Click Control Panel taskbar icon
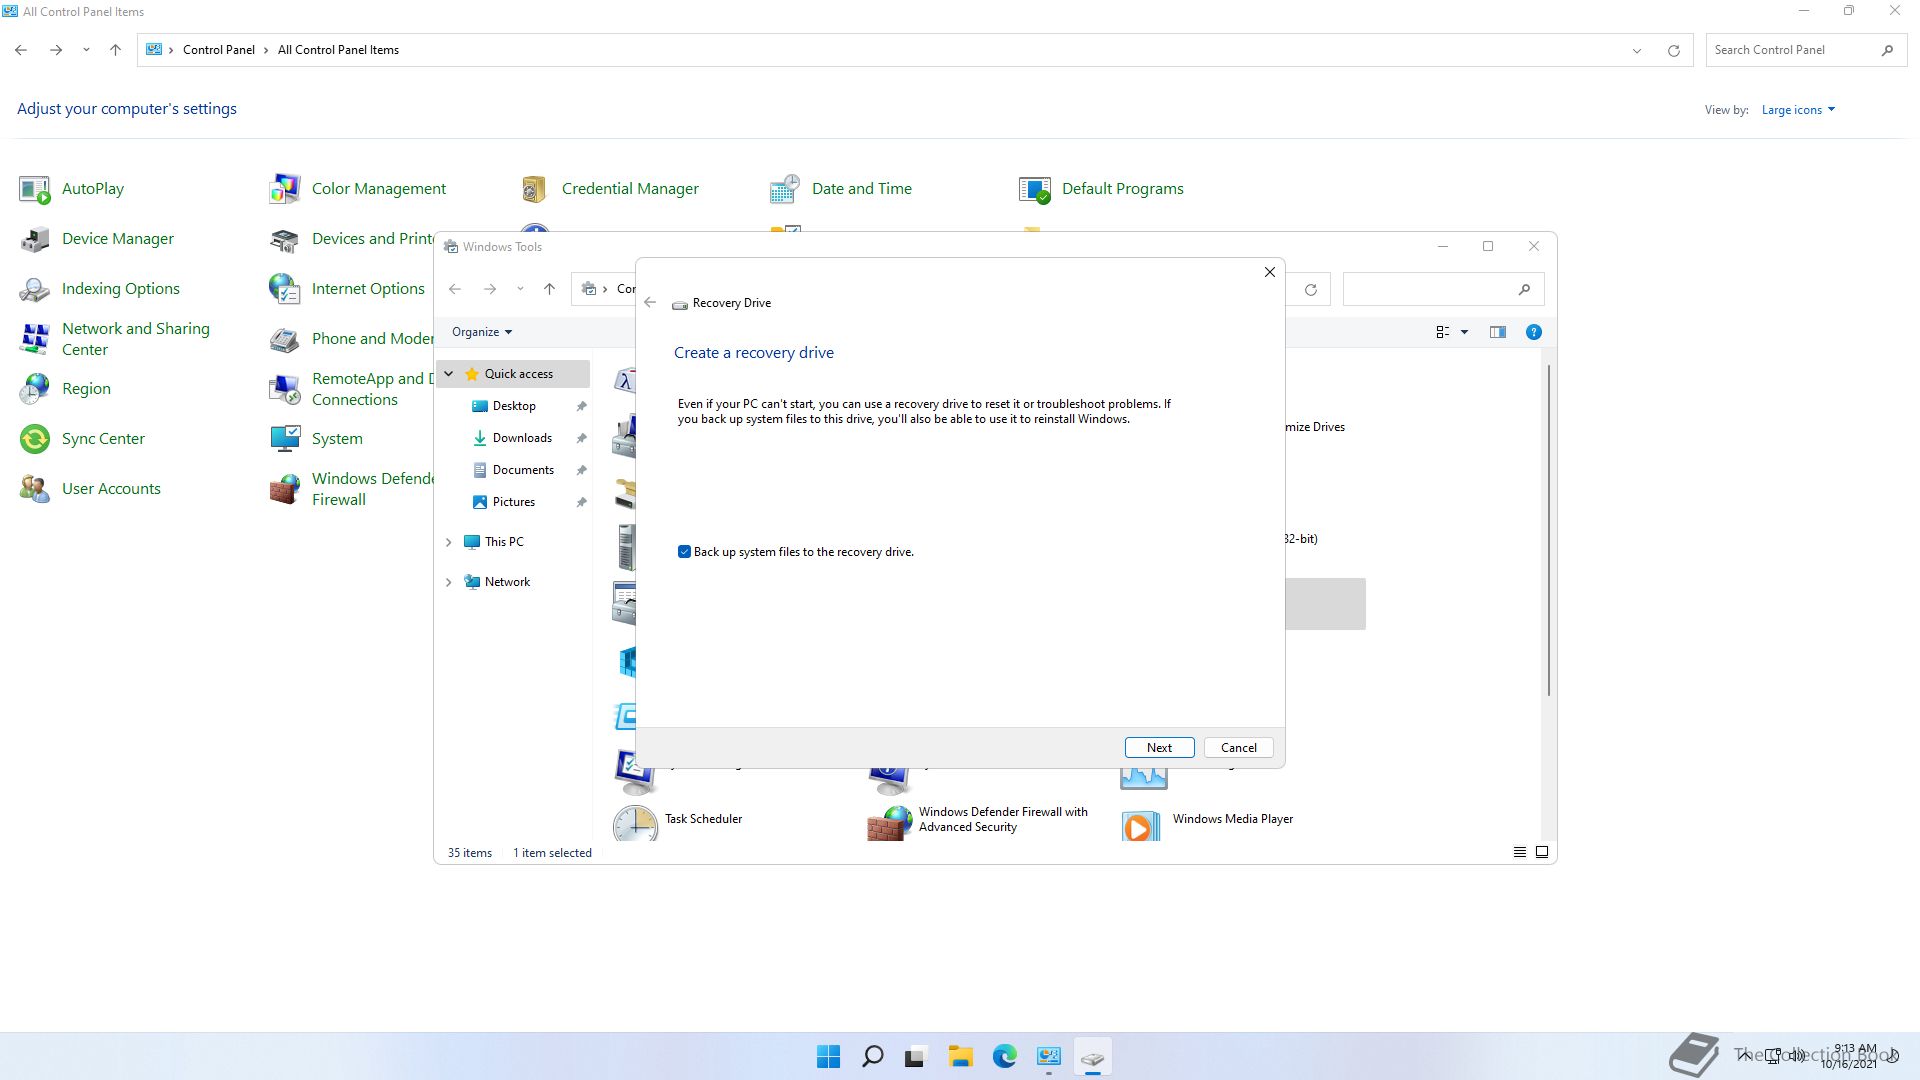Image resolution: width=1920 pixels, height=1080 pixels. pyautogui.click(x=1048, y=1057)
